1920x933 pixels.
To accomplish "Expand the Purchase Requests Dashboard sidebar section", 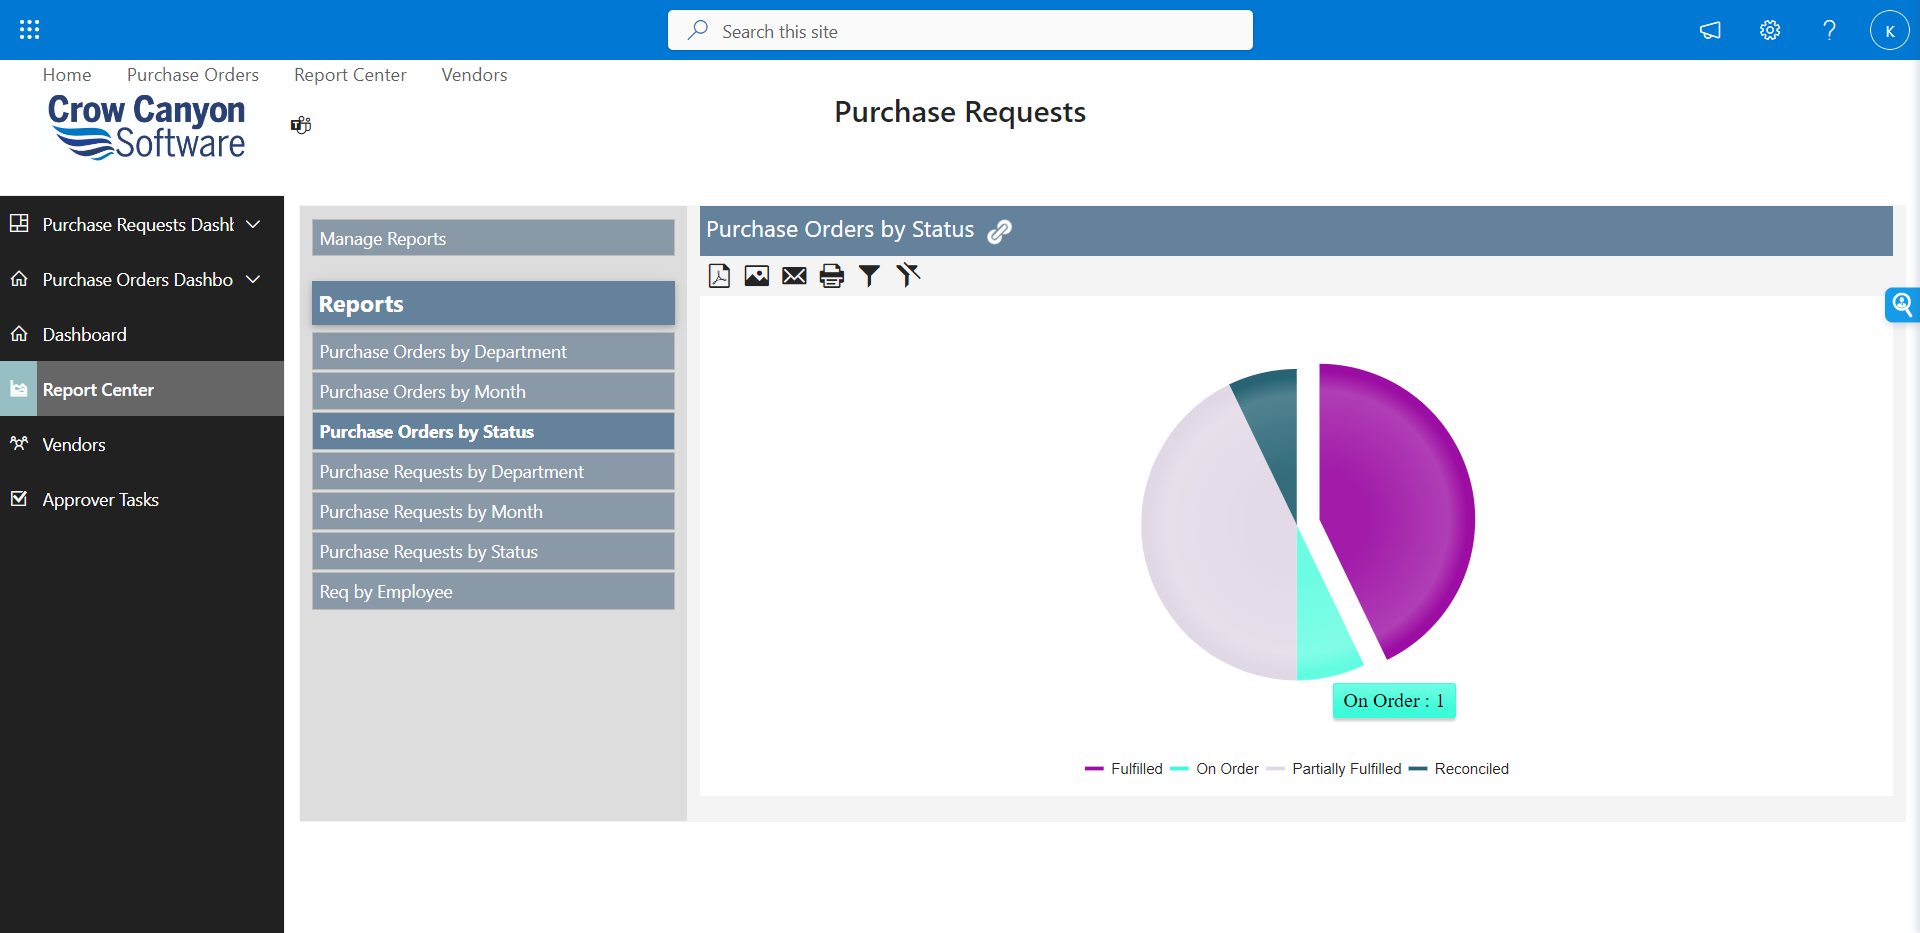I will (255, 224).
